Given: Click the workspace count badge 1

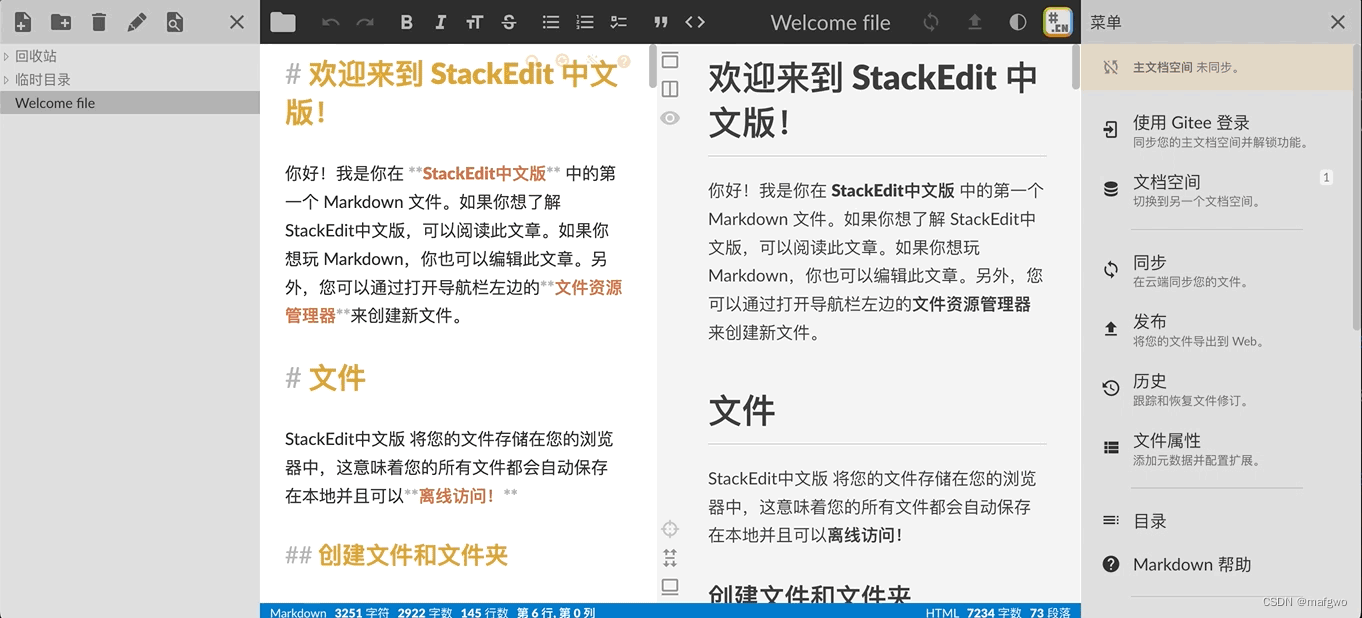Looking at the screenshot, I should 1326,177.
